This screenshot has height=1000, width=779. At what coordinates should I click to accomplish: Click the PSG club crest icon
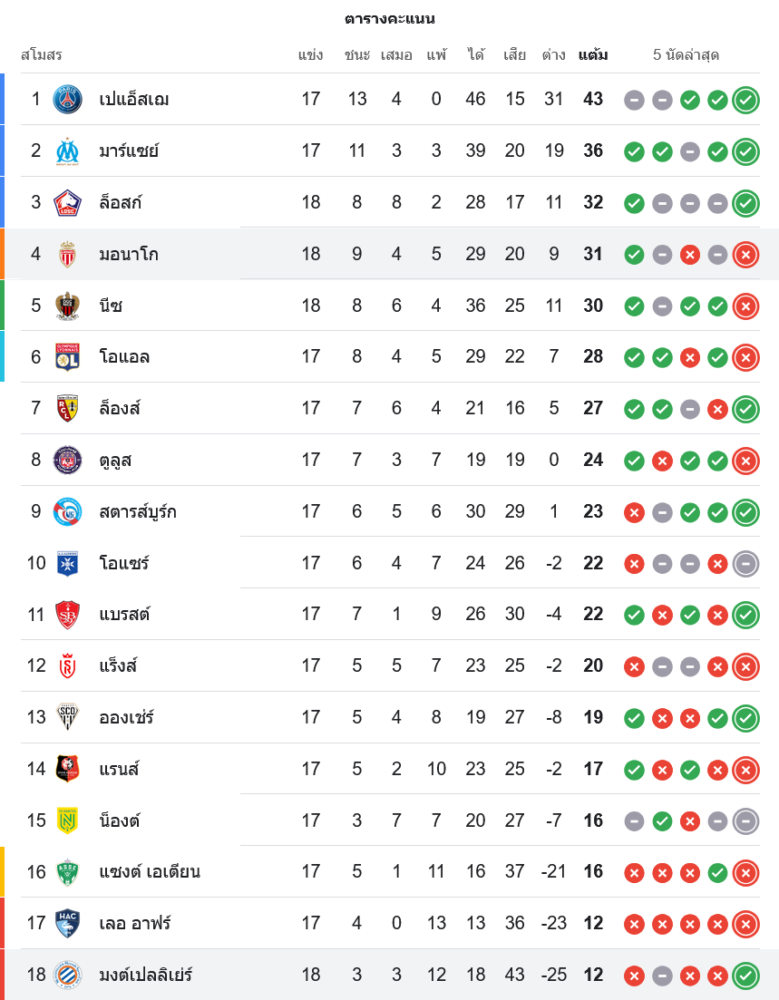[x=68, y=99]
